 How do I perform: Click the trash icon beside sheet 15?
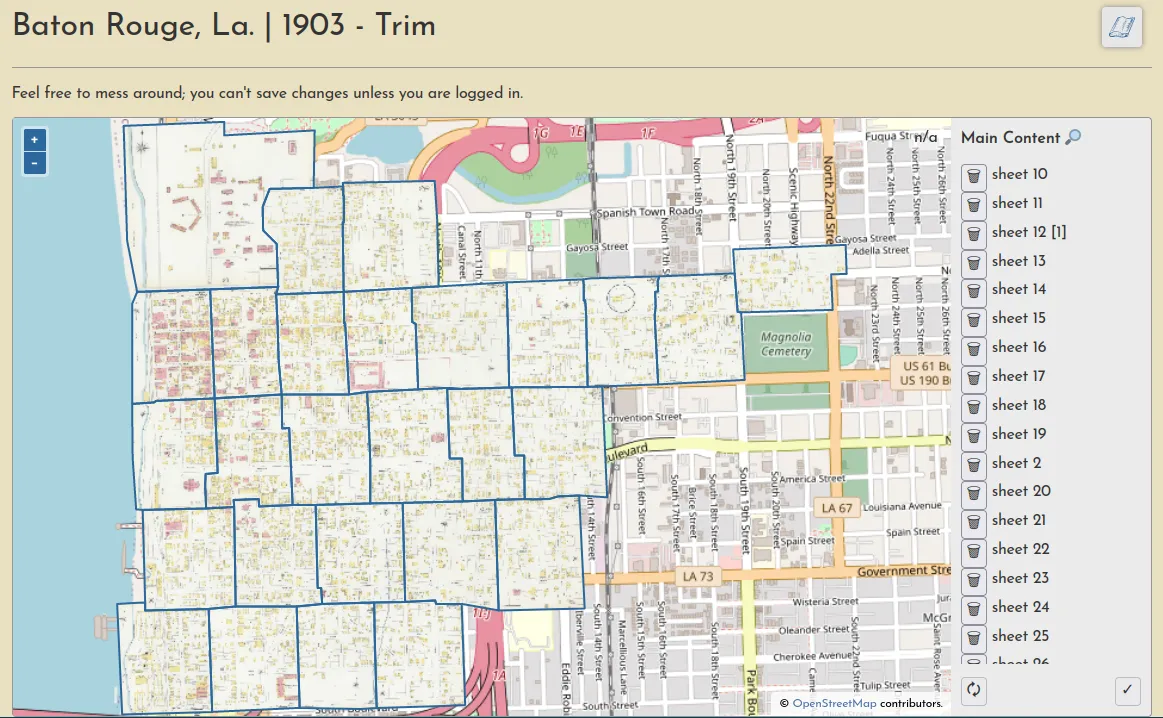pyautogui.click(x=973, y=320)
